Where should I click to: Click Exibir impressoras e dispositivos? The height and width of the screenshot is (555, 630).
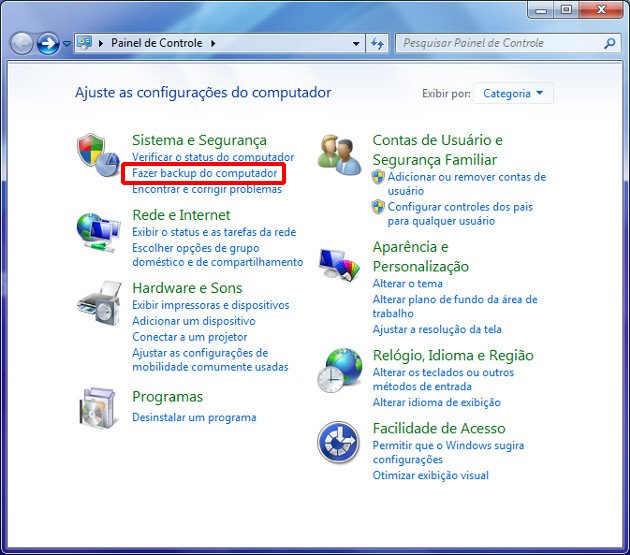coord(211,305)
